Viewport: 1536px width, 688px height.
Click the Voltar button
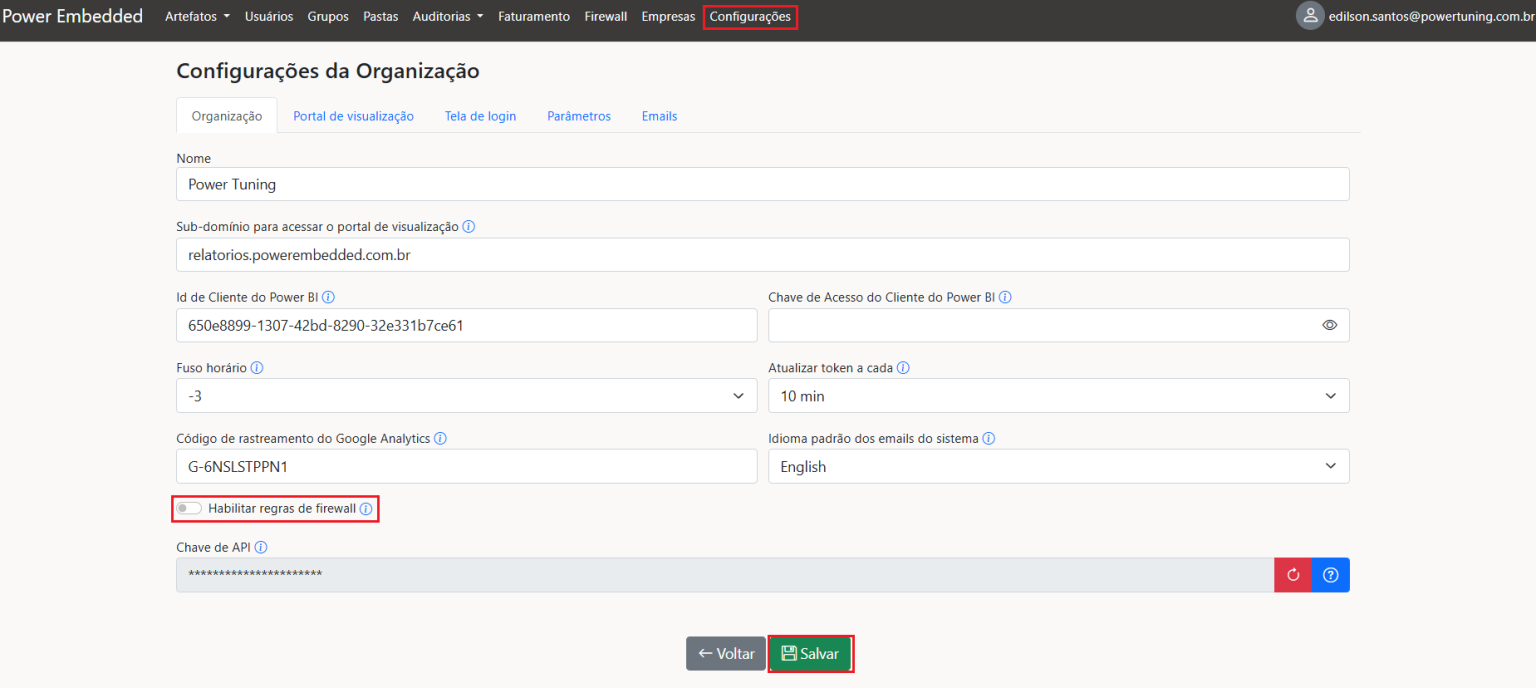pyautogui.click(x=726, y=654)
